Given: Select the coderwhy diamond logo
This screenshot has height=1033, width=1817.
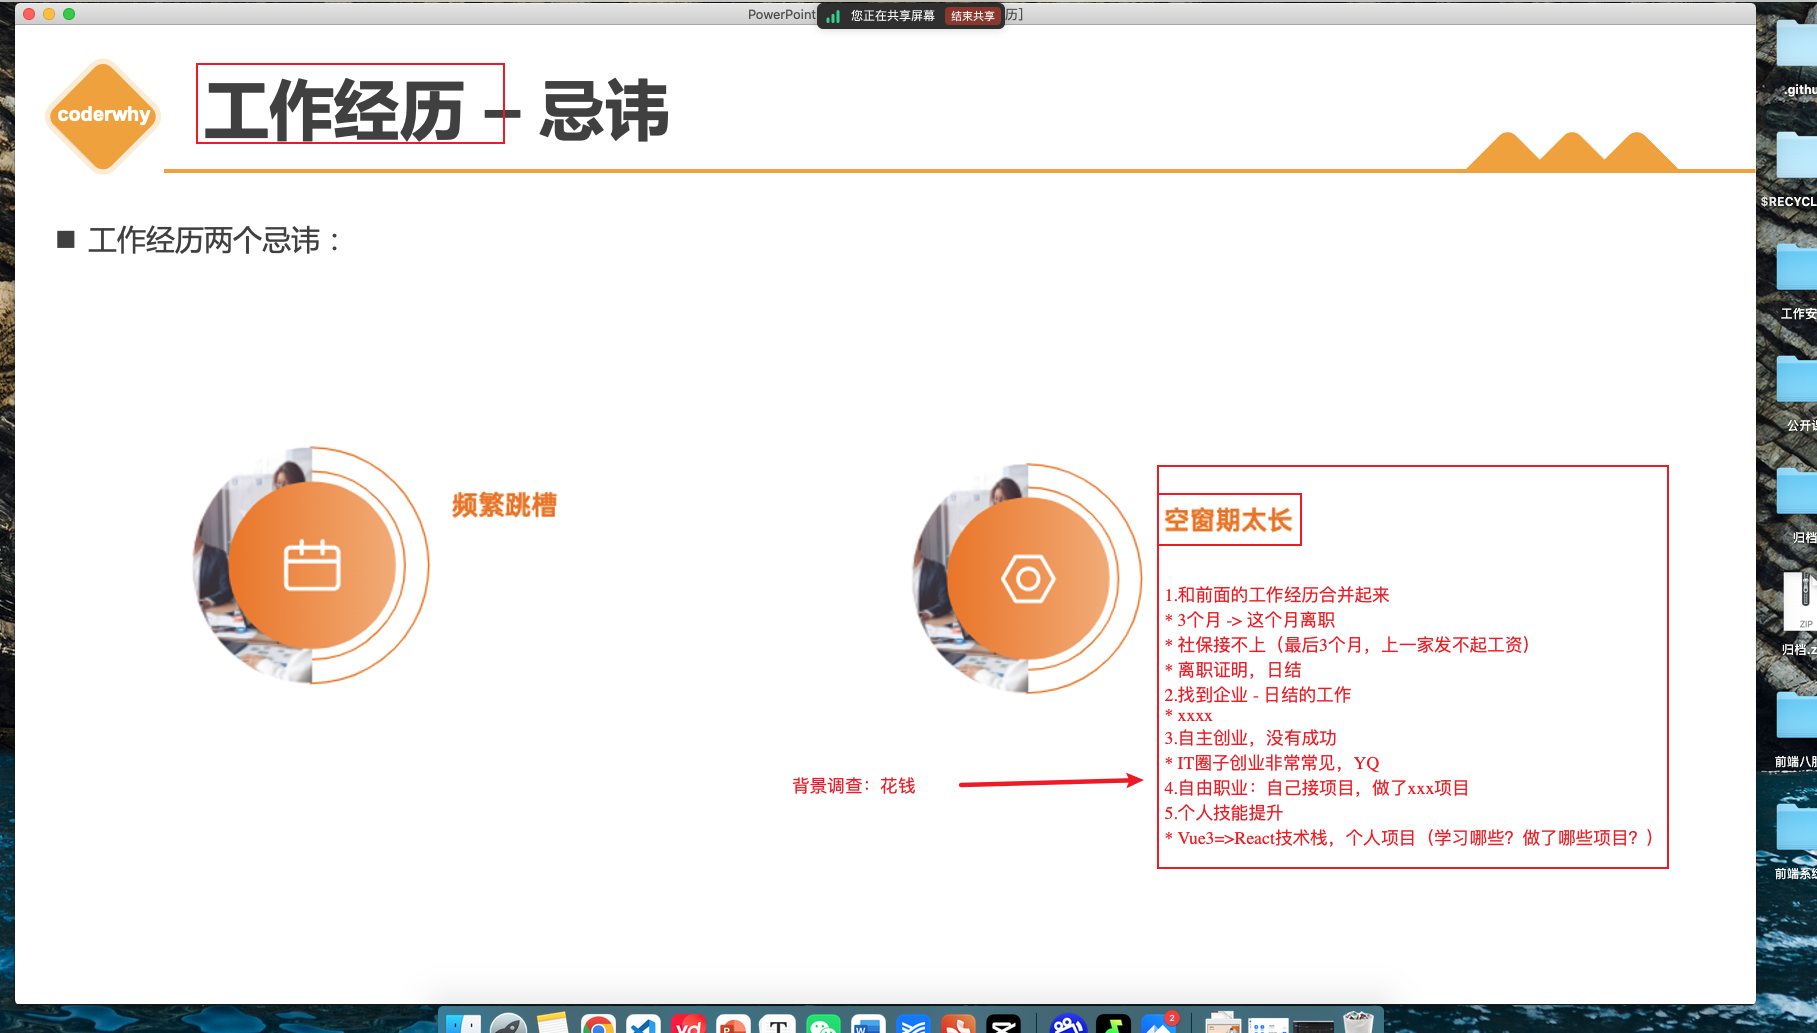Looking at the screenshot, I should coord(101,115).
